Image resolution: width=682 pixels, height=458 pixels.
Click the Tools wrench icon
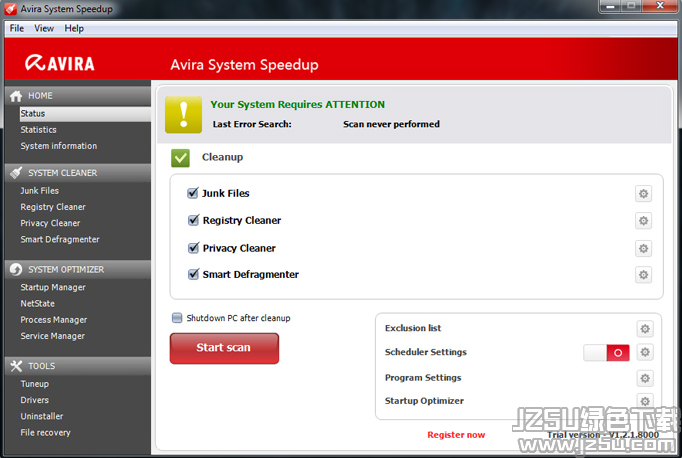[x=16, y=366]
